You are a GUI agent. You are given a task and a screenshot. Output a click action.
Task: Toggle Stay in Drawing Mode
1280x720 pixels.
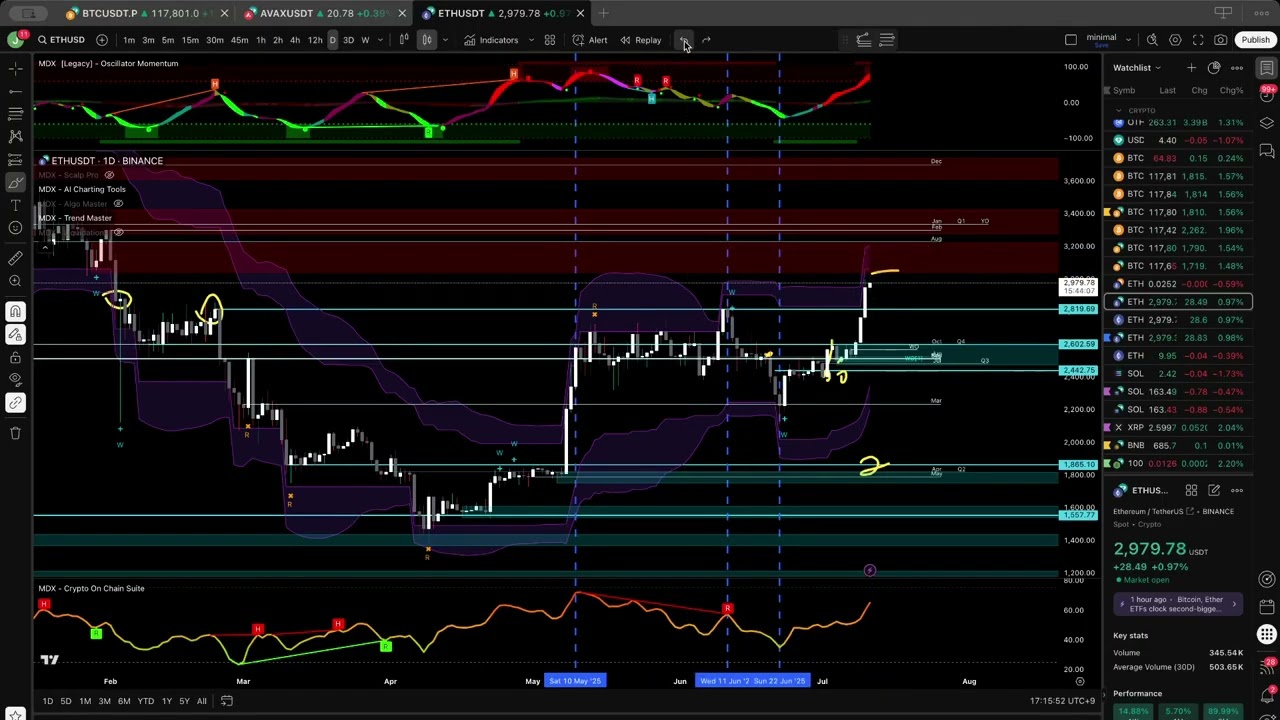click(15, 335)
